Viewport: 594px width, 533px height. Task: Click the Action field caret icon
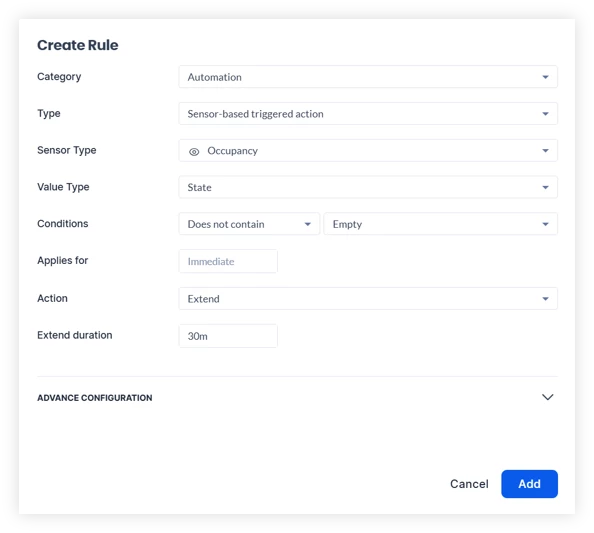[545, 299]
